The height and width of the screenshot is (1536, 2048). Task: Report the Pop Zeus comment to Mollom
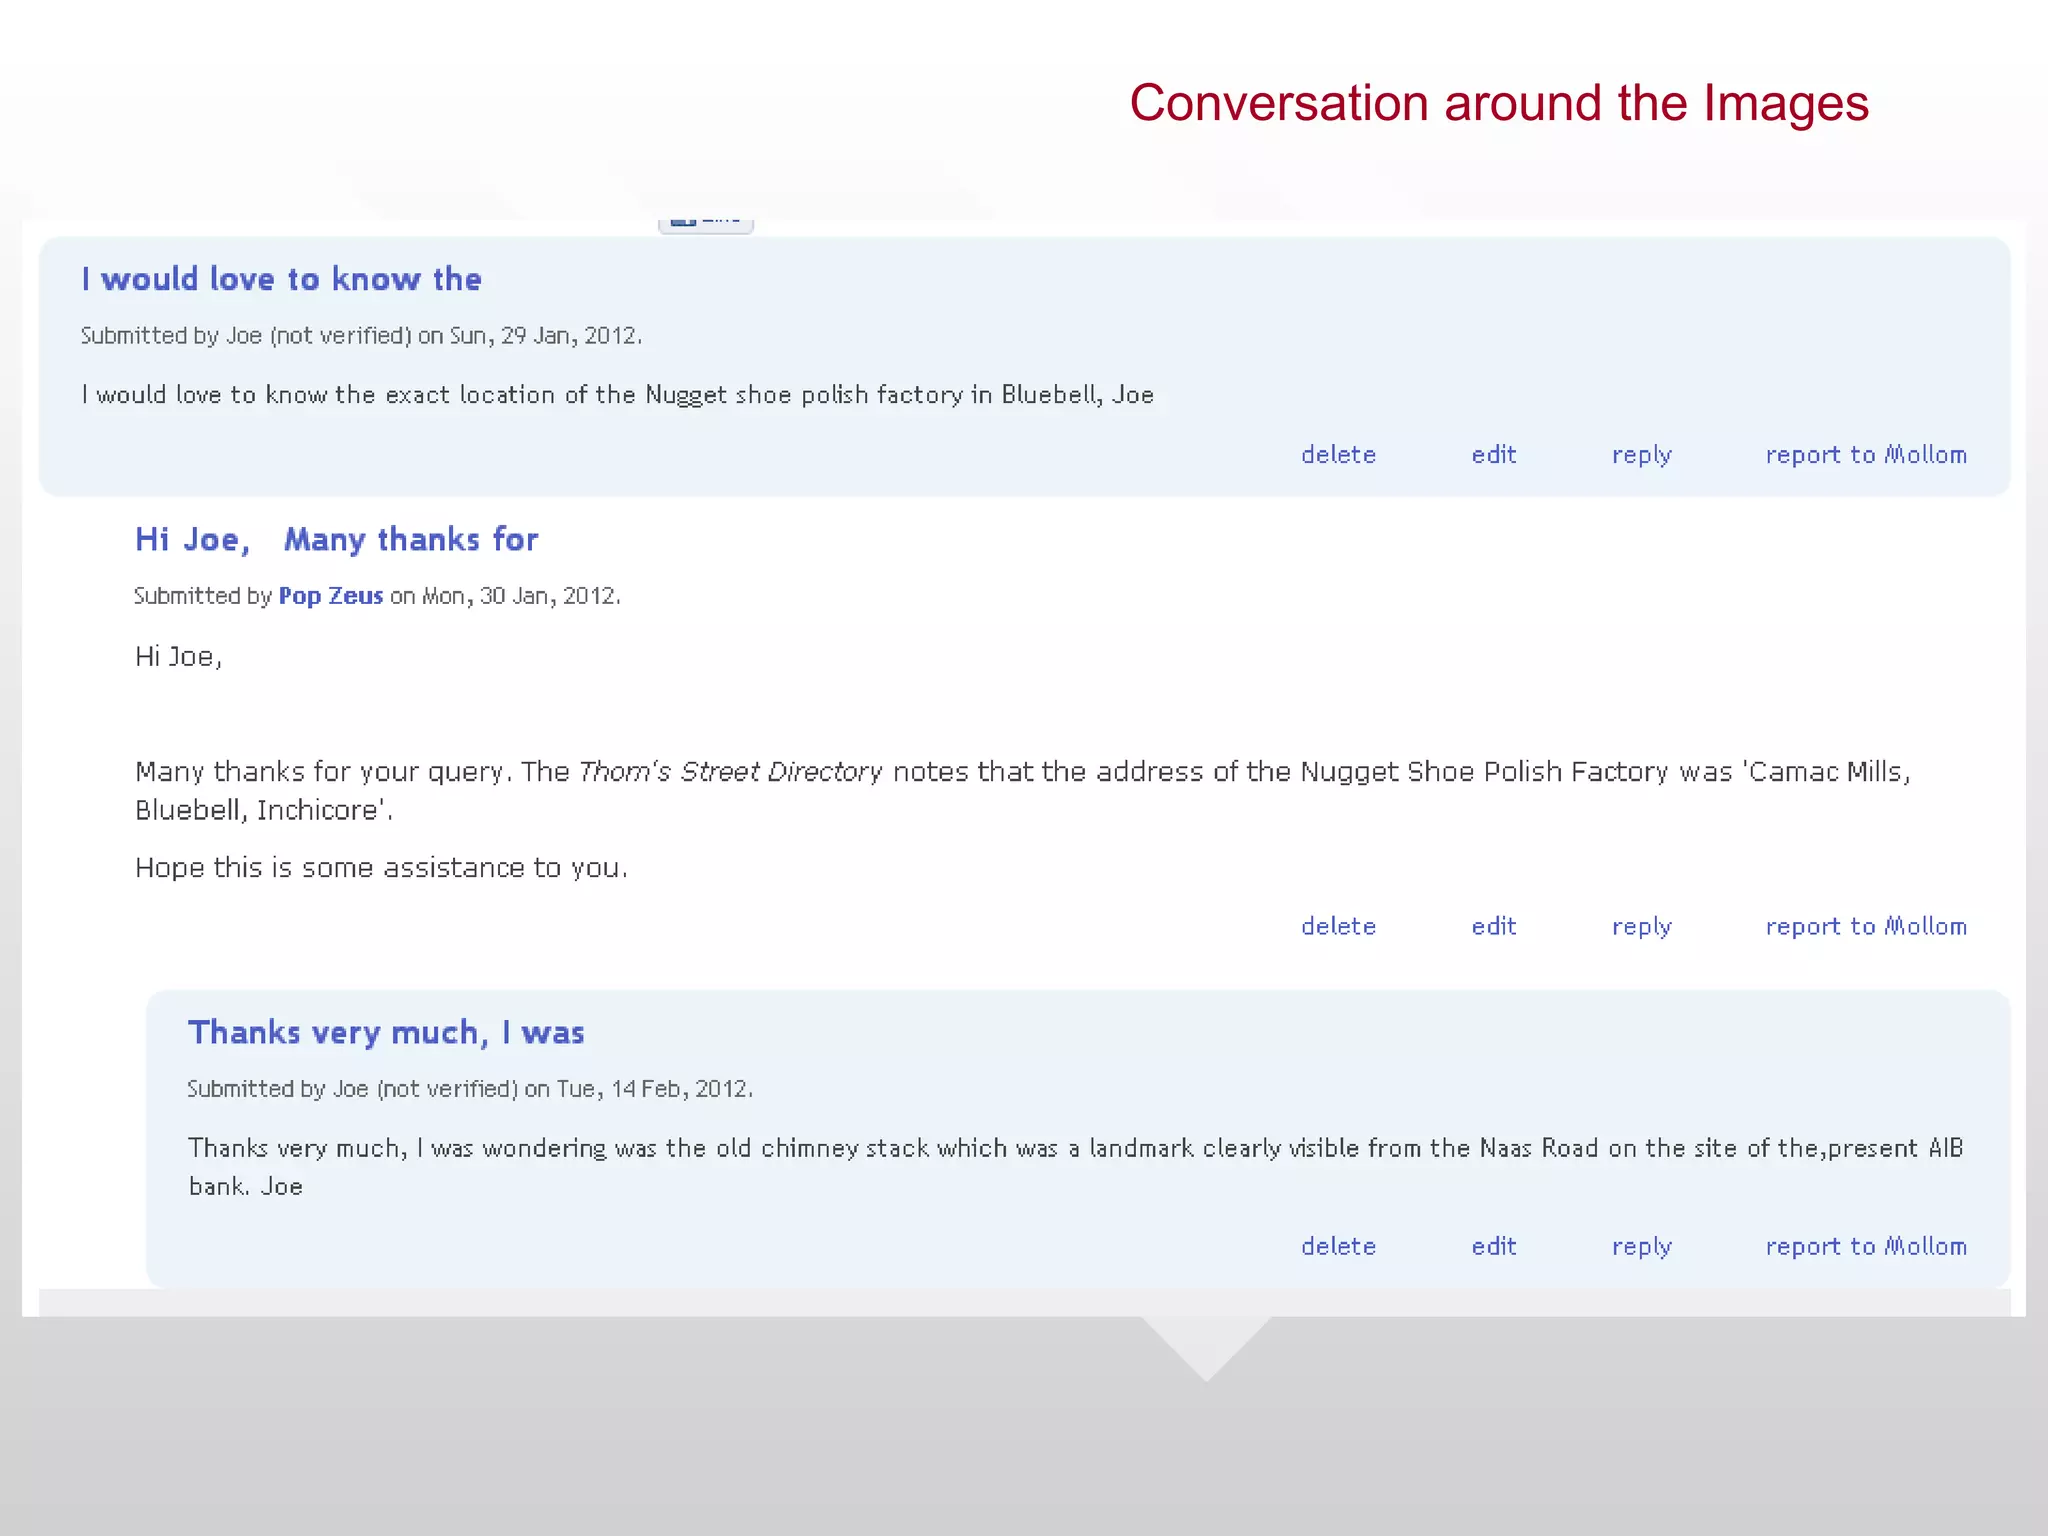[1866, 927]
